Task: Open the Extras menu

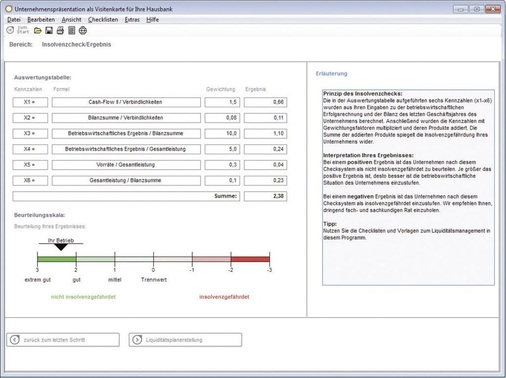Action: click(132, 20)
